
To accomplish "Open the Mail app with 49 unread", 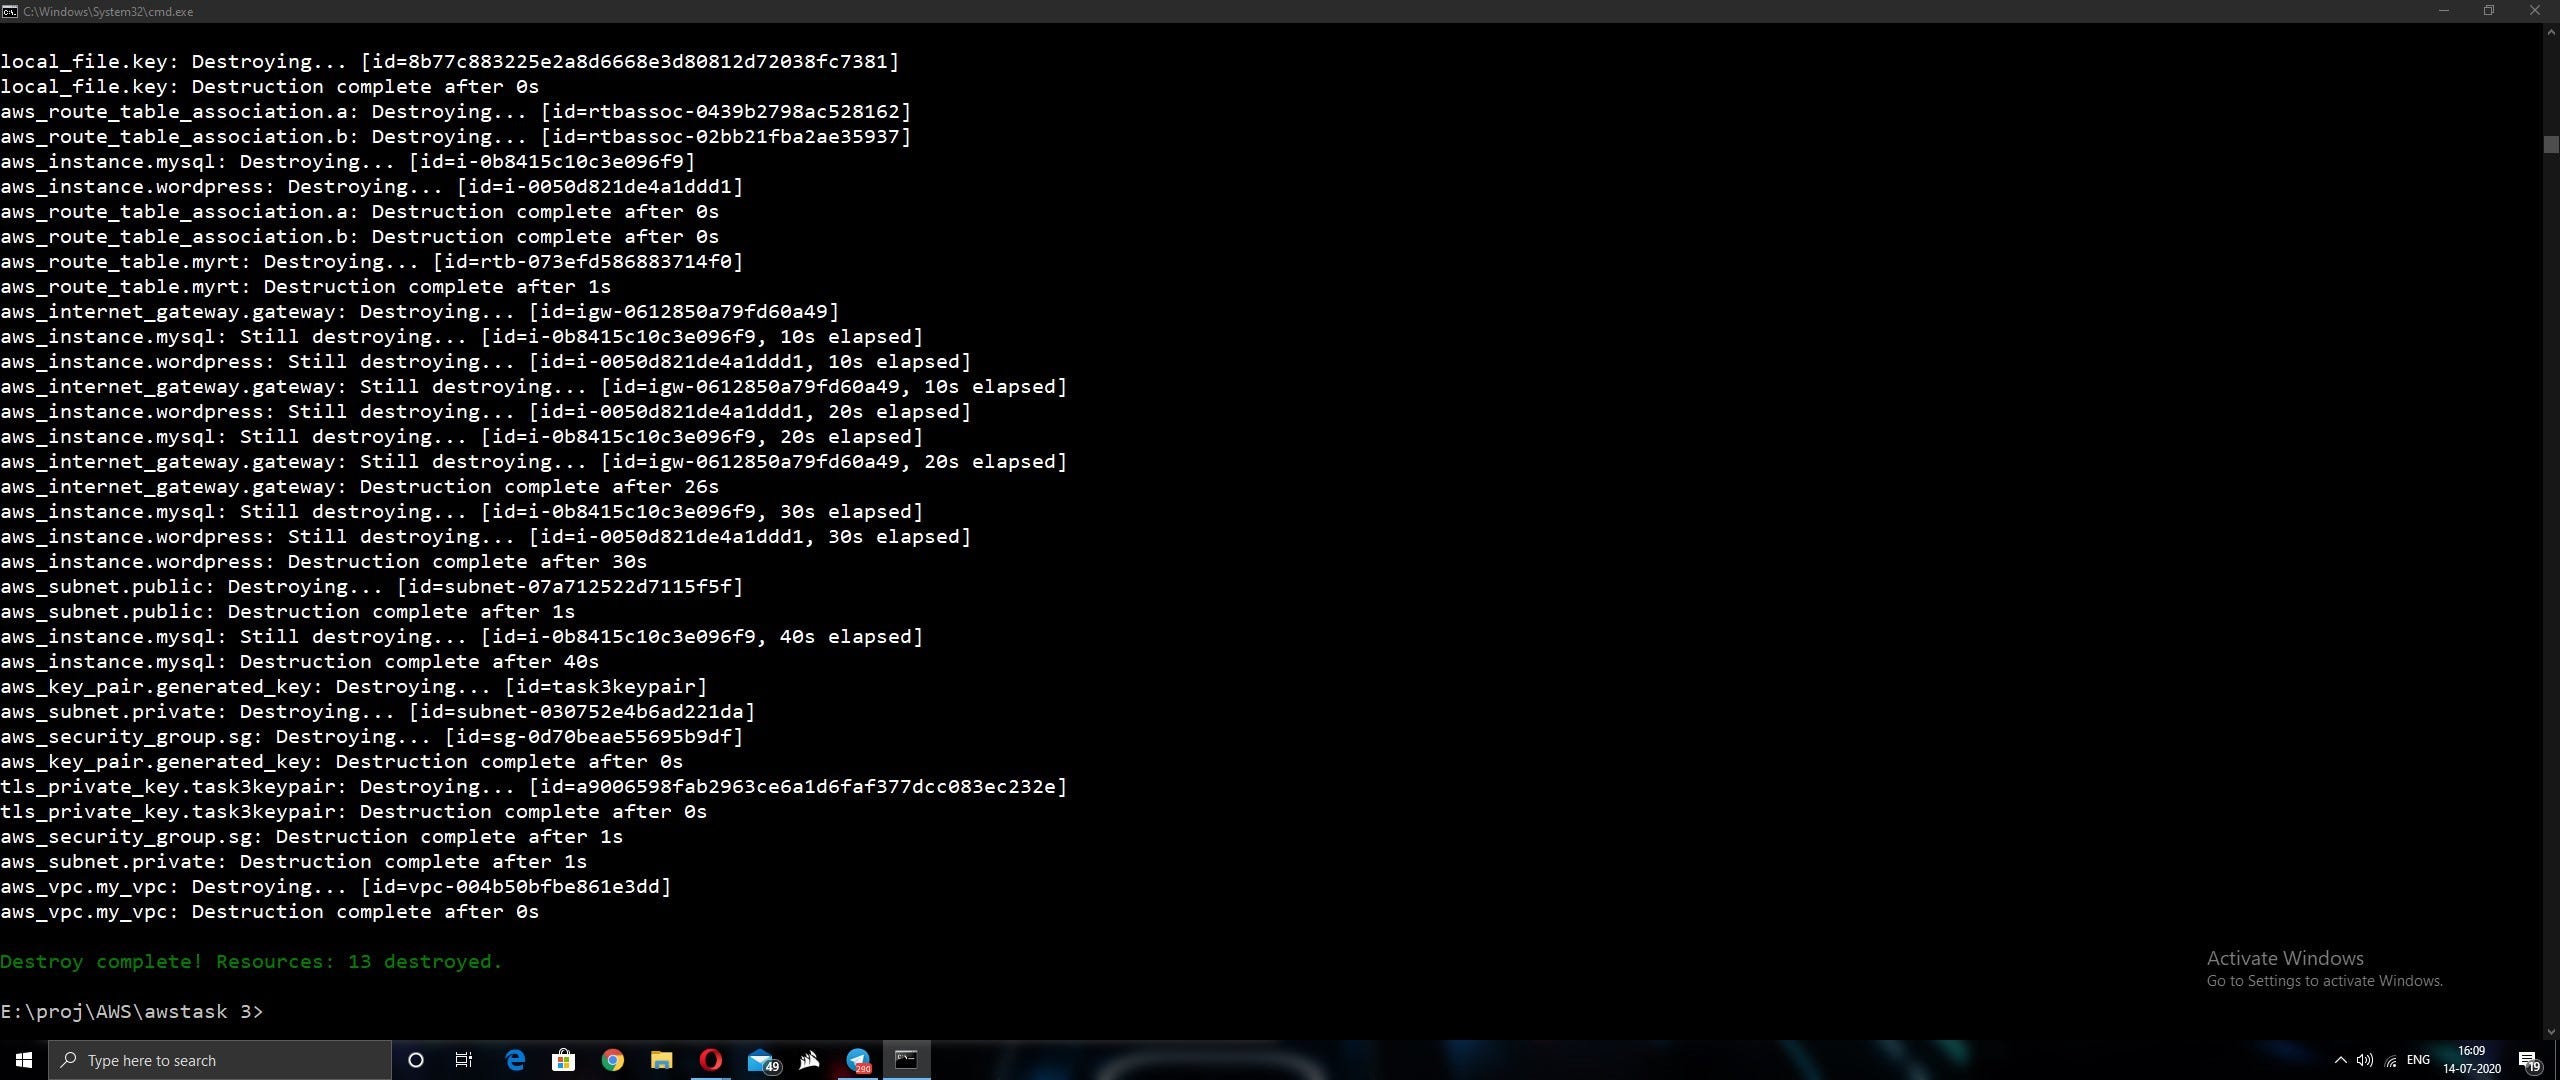I will pyautogui.click(x=760, y=1060).
